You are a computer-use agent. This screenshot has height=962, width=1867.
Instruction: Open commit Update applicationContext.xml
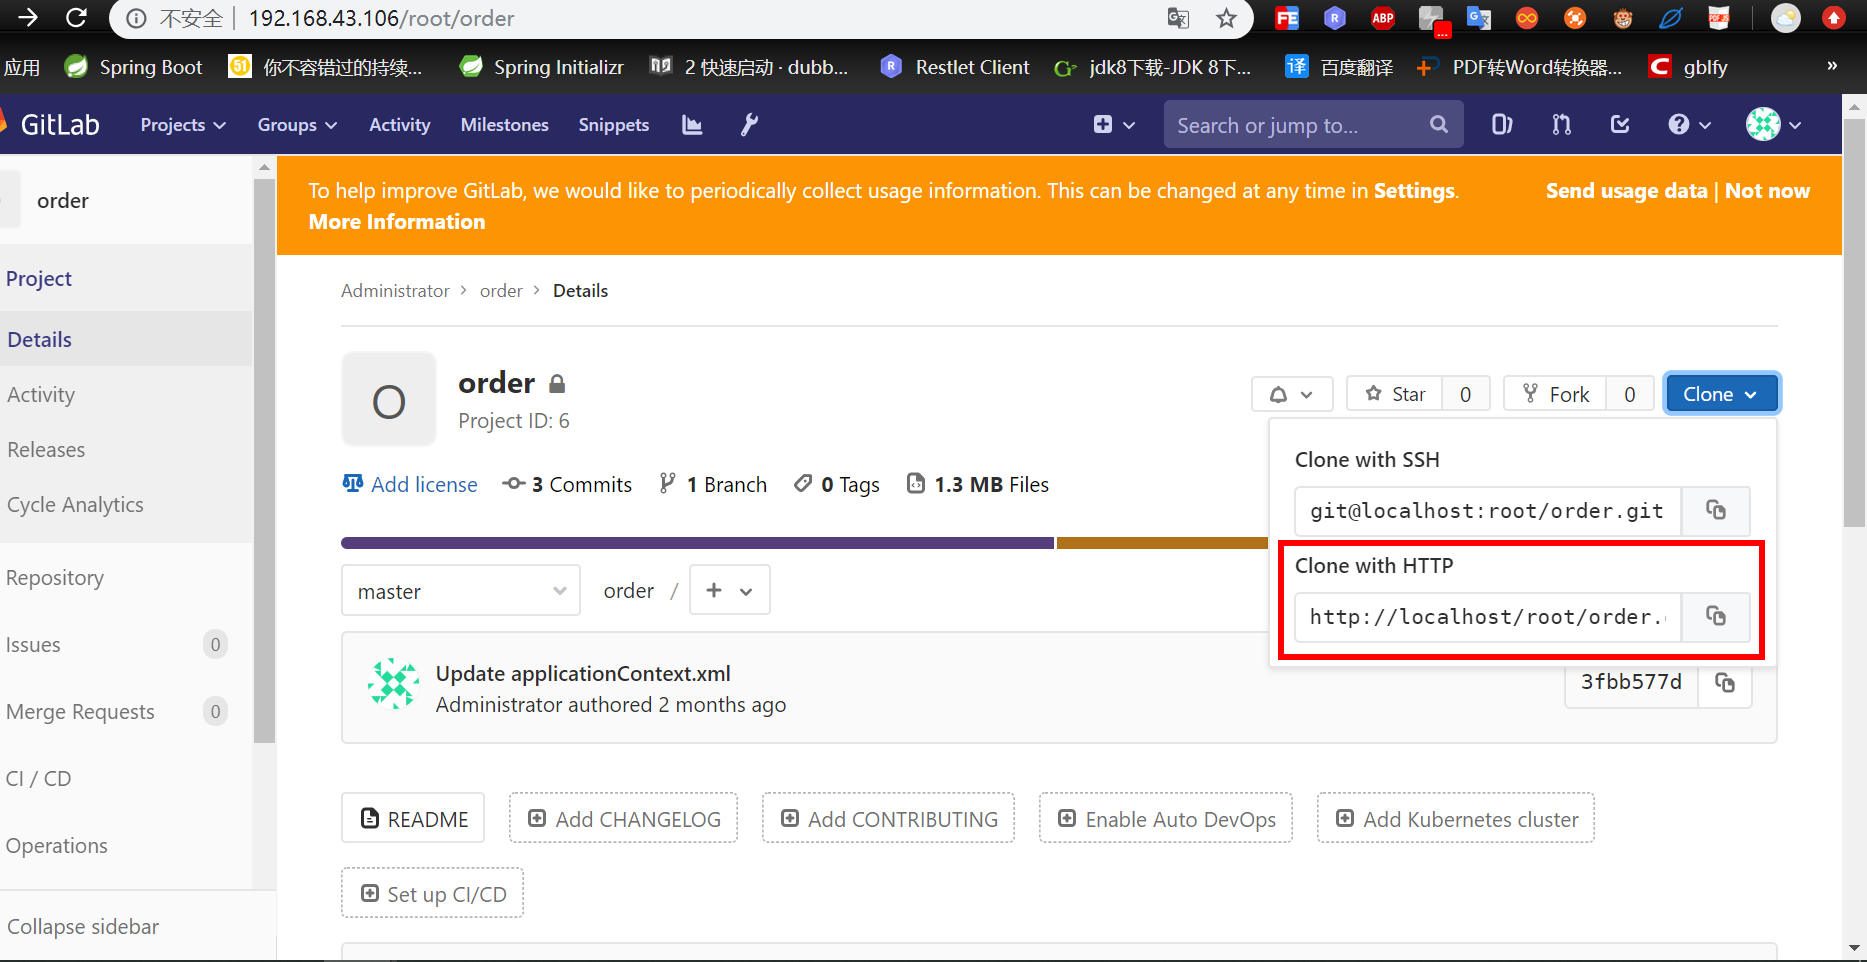coord(583,674)
